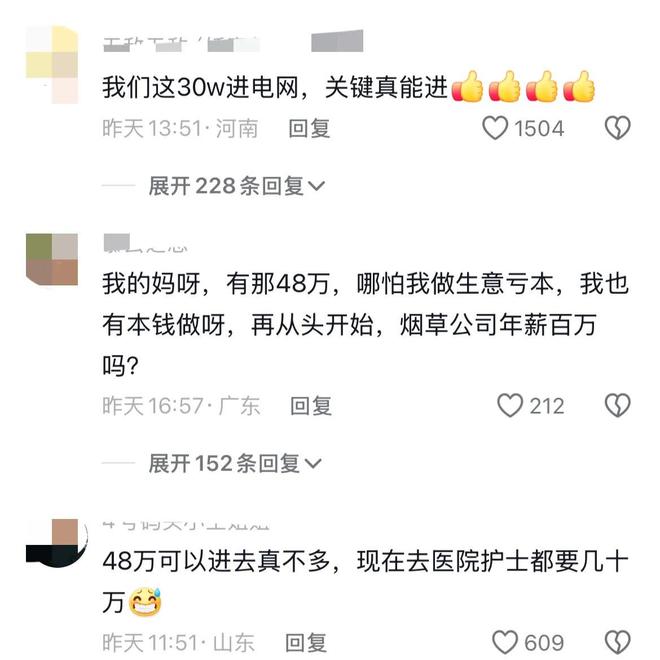Tap chevron beside 228条回复
This screenshot has width=660, height=660.
(x=317, y=186)
